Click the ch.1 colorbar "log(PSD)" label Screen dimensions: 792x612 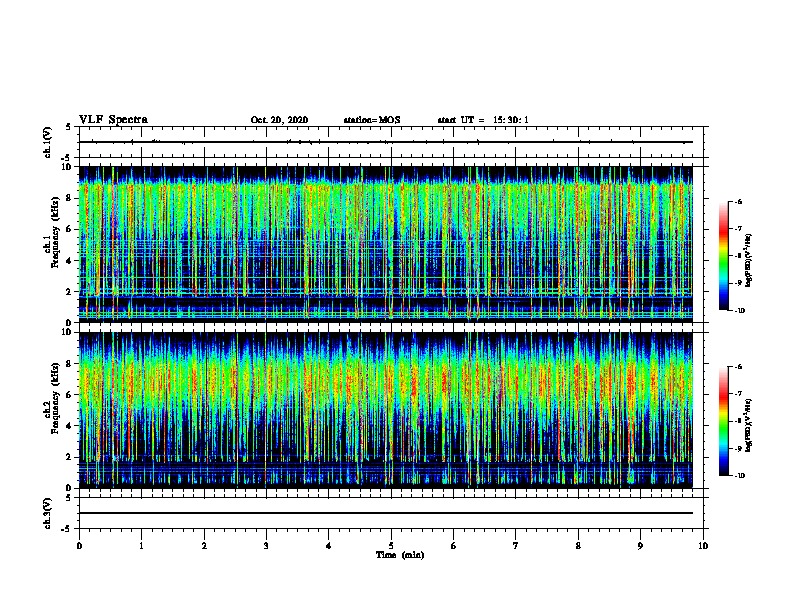(x=749, y=260)
